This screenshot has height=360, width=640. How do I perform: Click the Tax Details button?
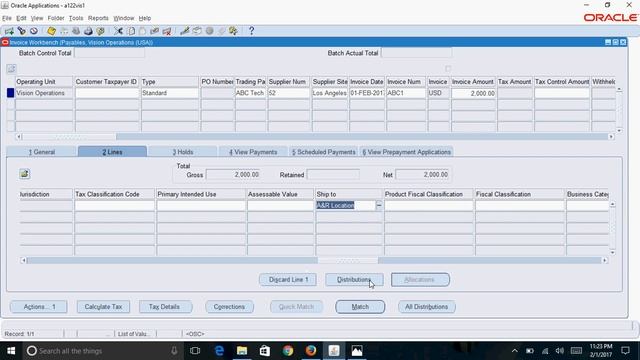click(165, 307)
